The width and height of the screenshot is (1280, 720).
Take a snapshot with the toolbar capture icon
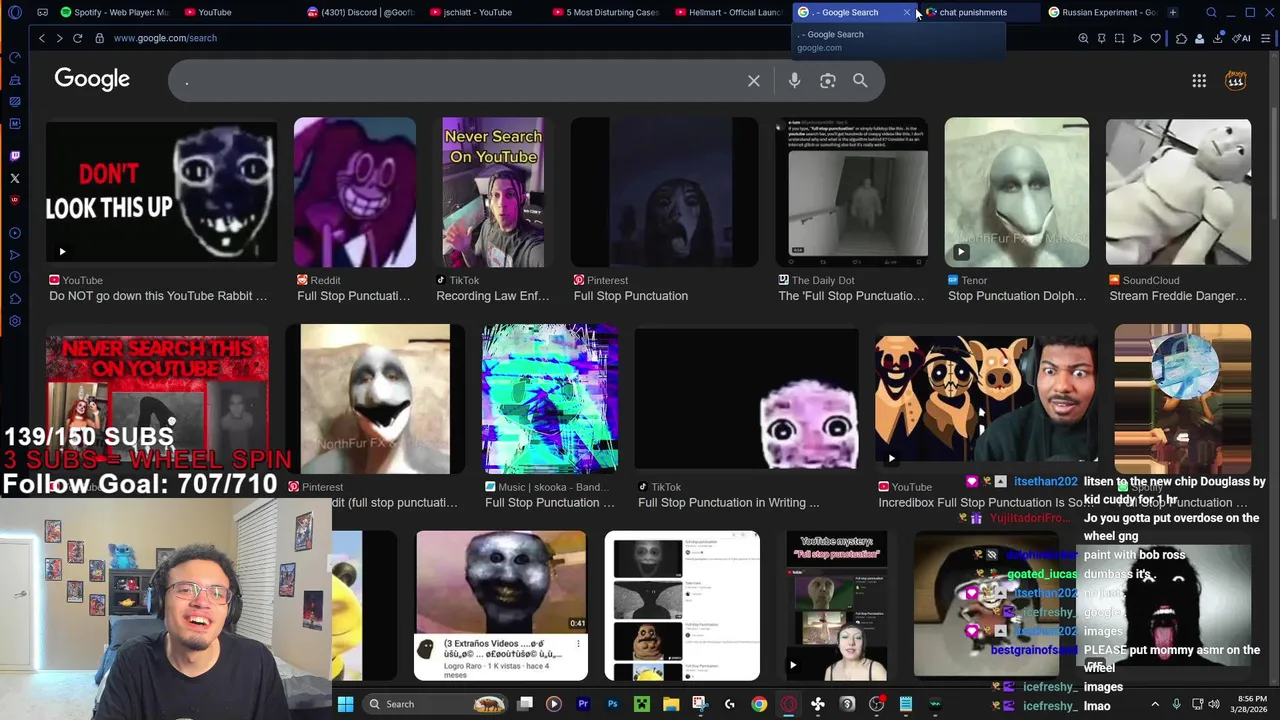point(1119,38)
